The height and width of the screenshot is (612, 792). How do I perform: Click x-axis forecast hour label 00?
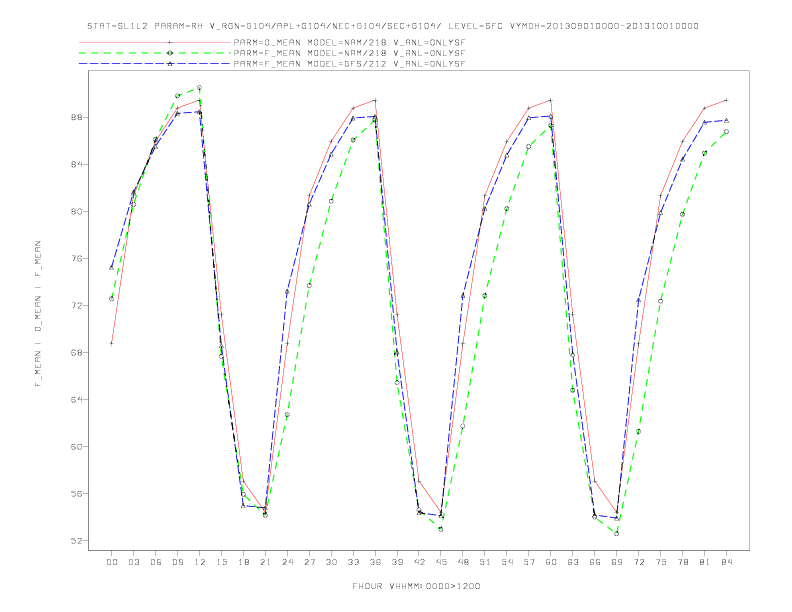click(112, 562)
